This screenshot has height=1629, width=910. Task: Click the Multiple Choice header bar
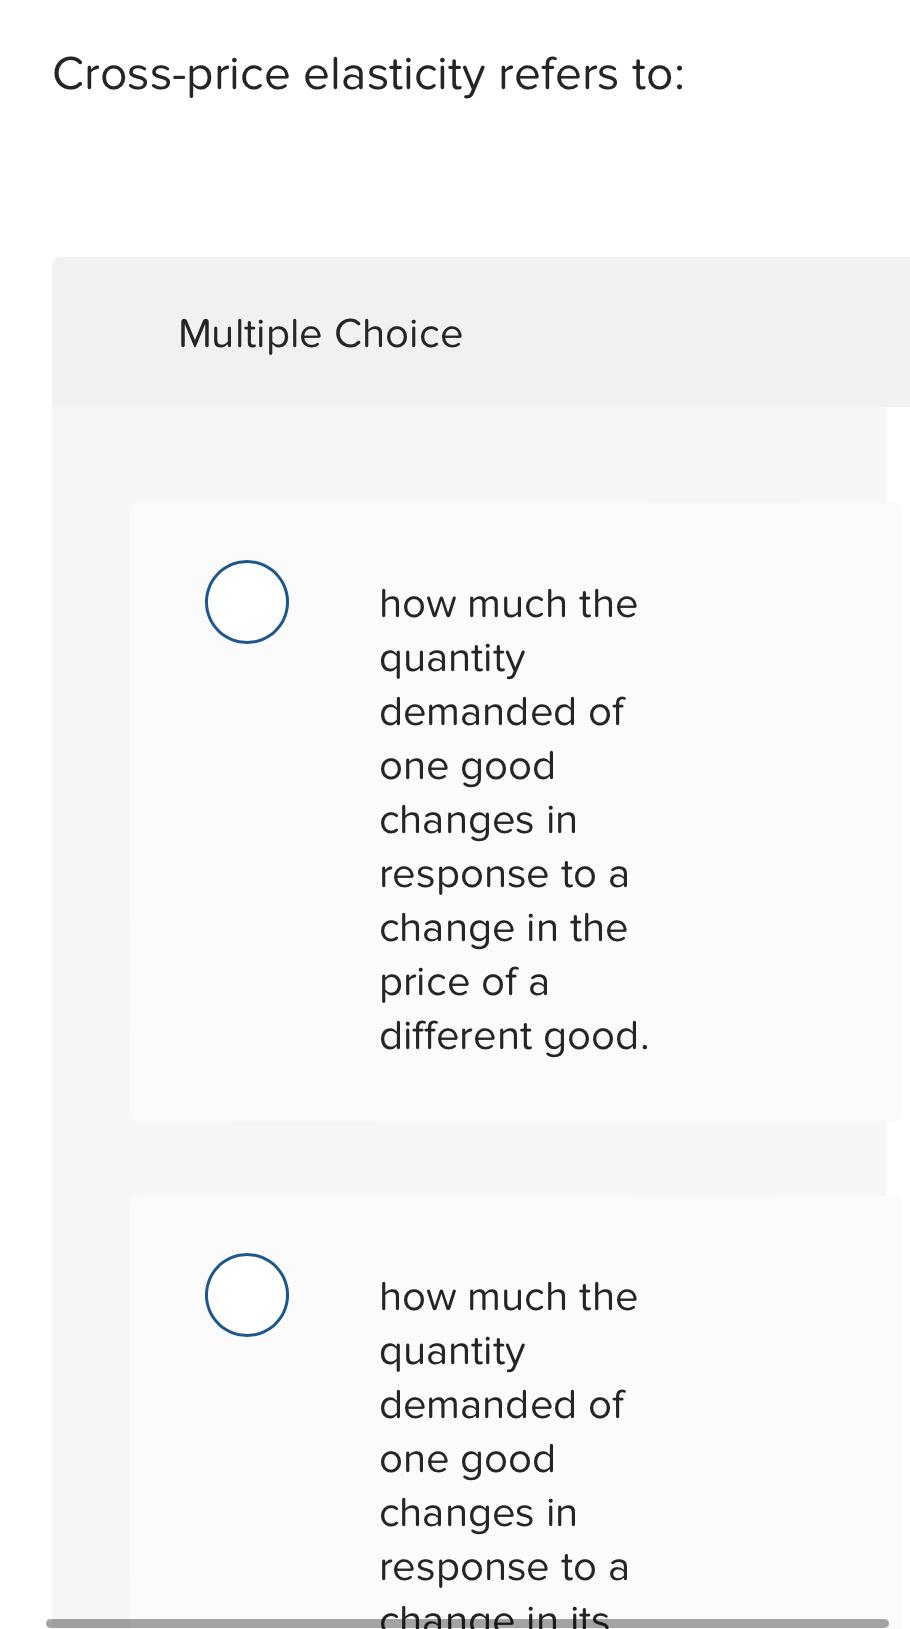480,332
